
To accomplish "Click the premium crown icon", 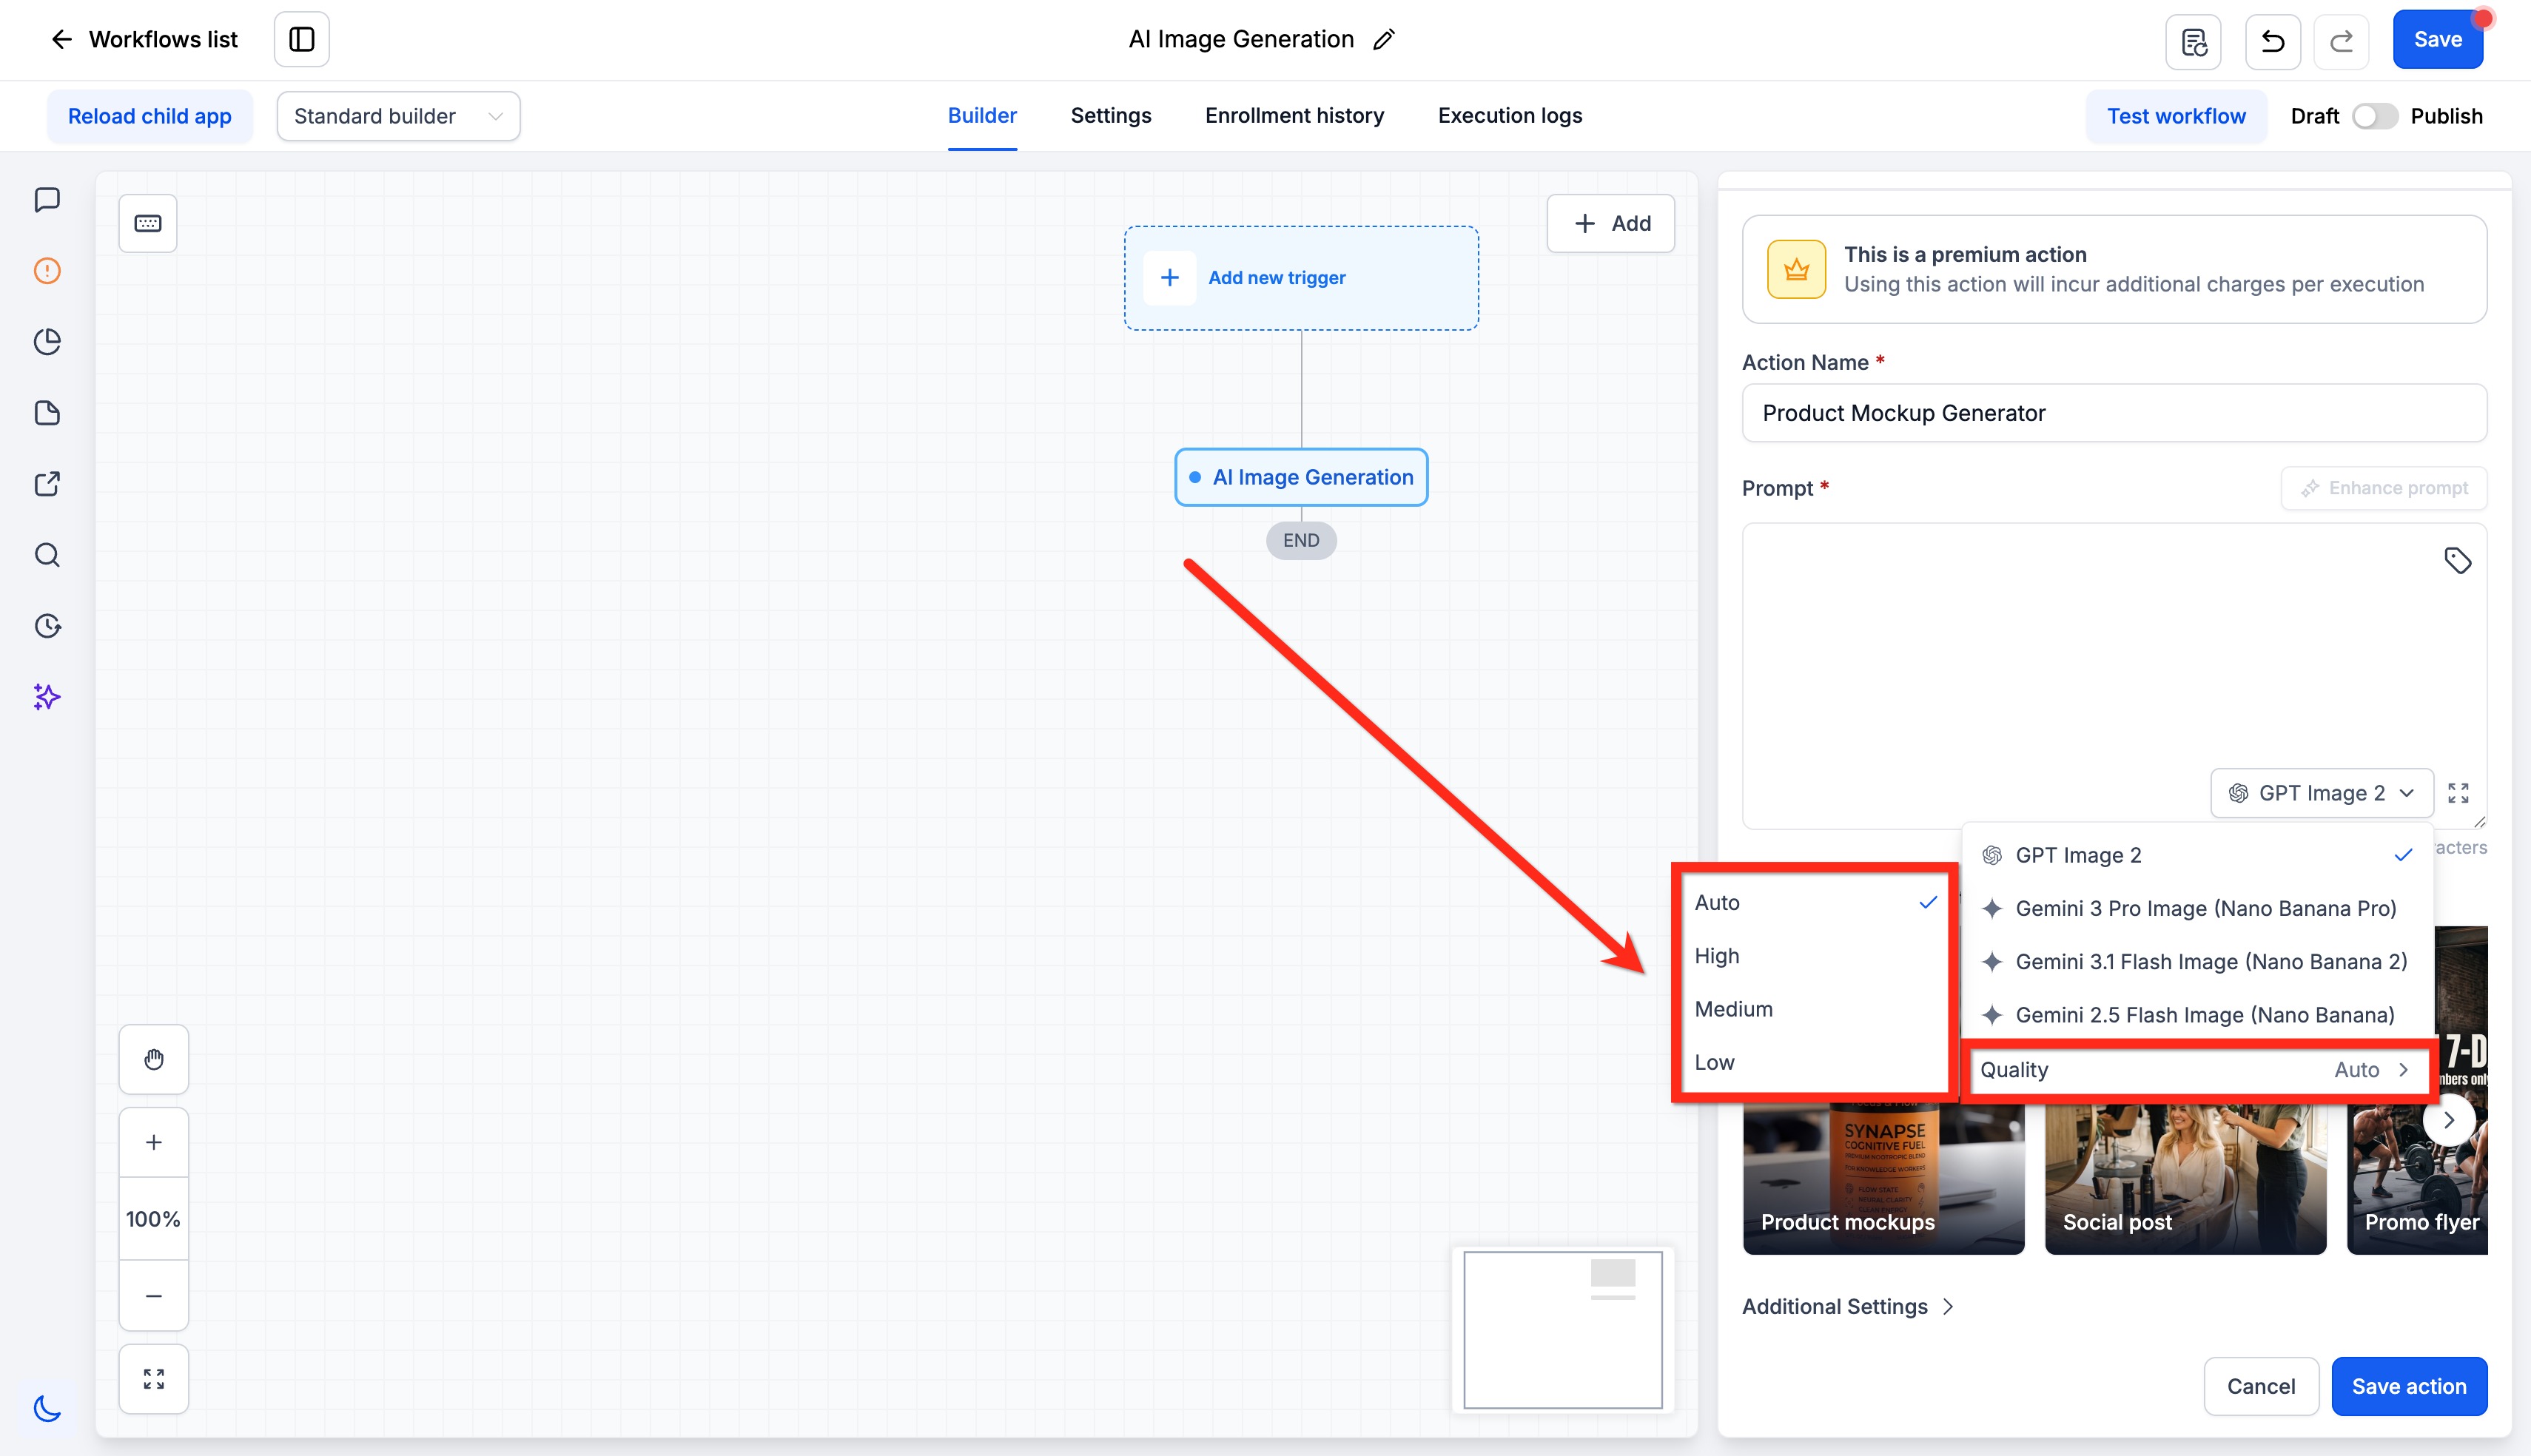I will pyautogui.click(x=1796, y=269).
